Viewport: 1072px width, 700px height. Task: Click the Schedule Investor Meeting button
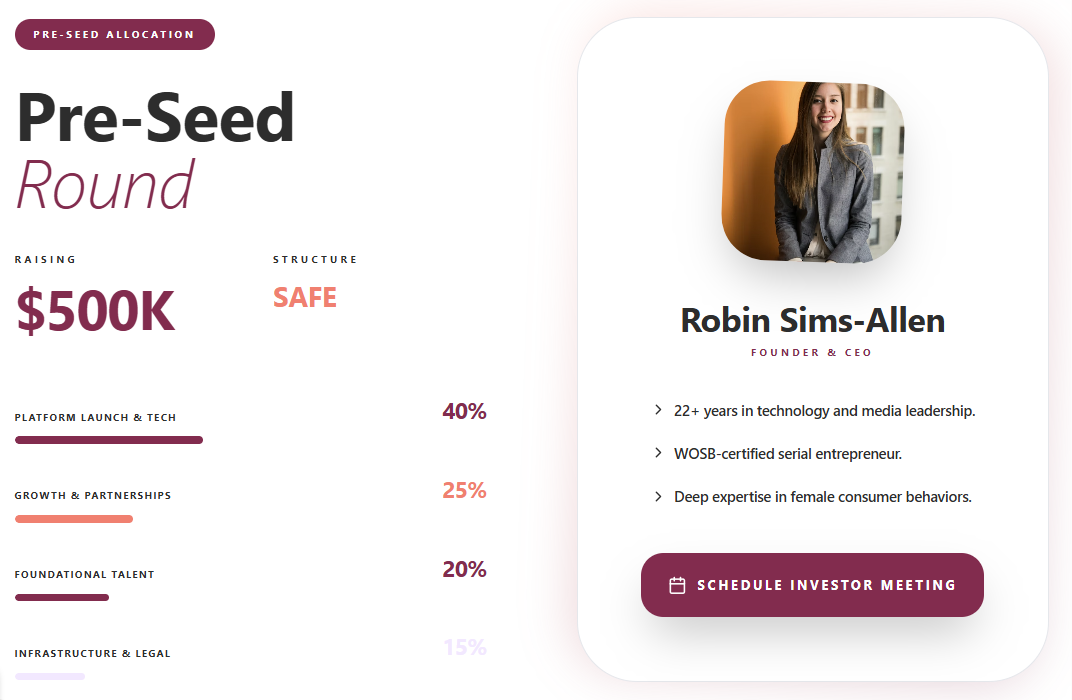point(812,585)
